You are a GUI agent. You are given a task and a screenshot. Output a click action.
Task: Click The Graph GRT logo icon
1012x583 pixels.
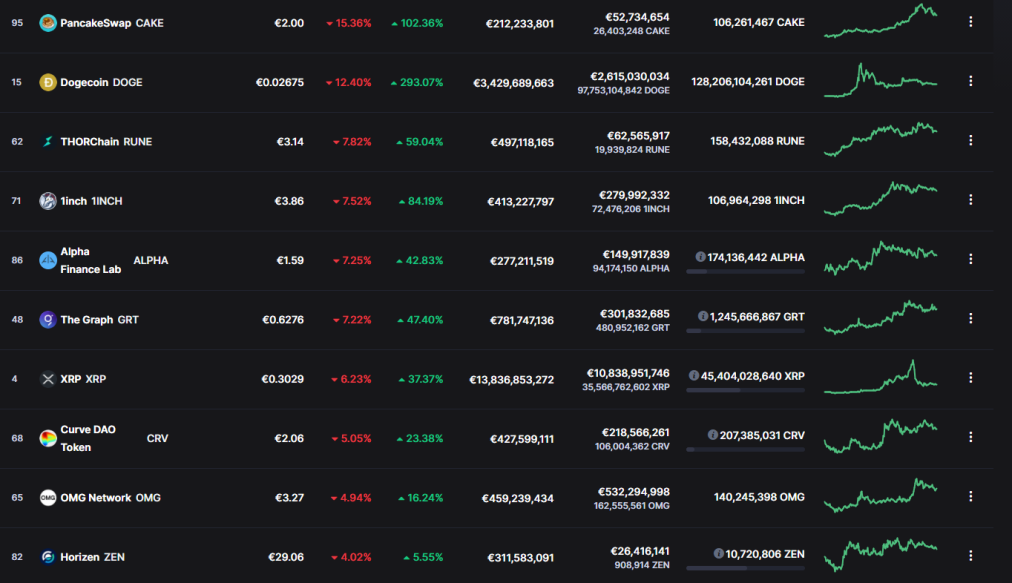pyautogui.click(x=48, y=320)
